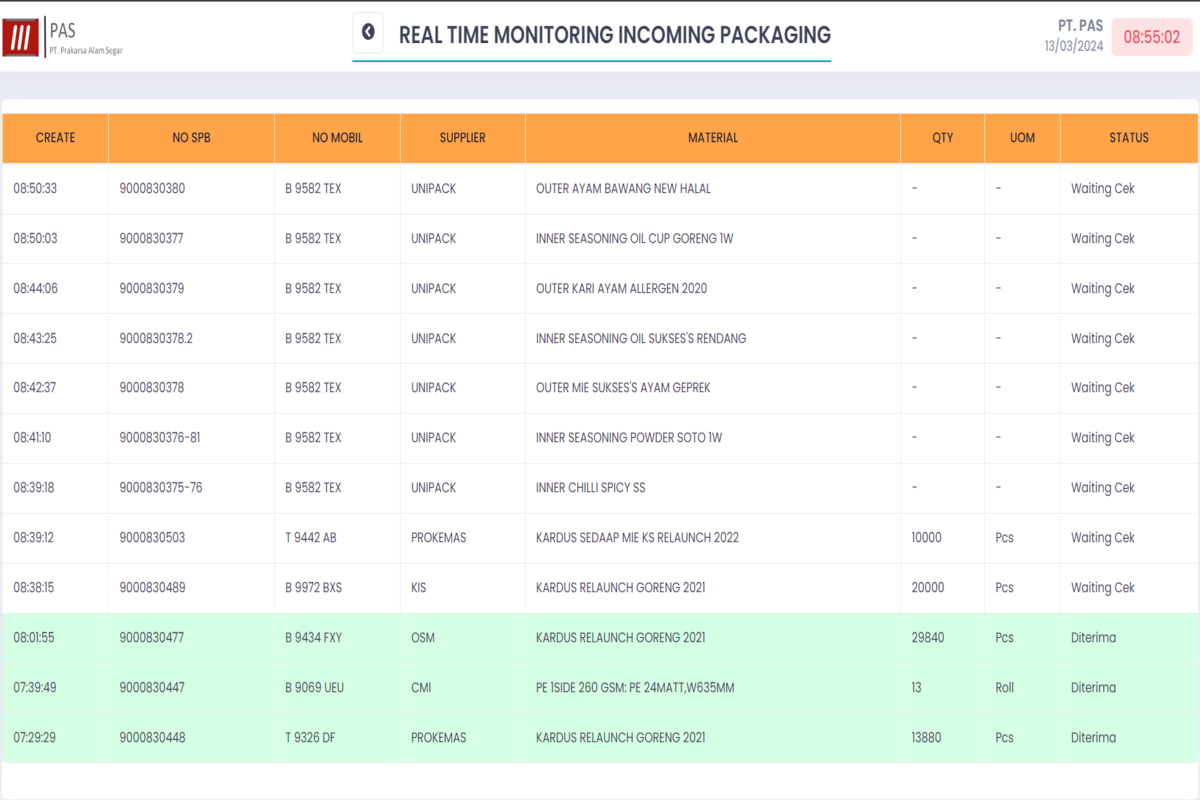Viewport: 1200px width, 800px height.
Task: Select the OUTER KARI AYAM ALLERGEN 2020 material
Action: point(621,288)
